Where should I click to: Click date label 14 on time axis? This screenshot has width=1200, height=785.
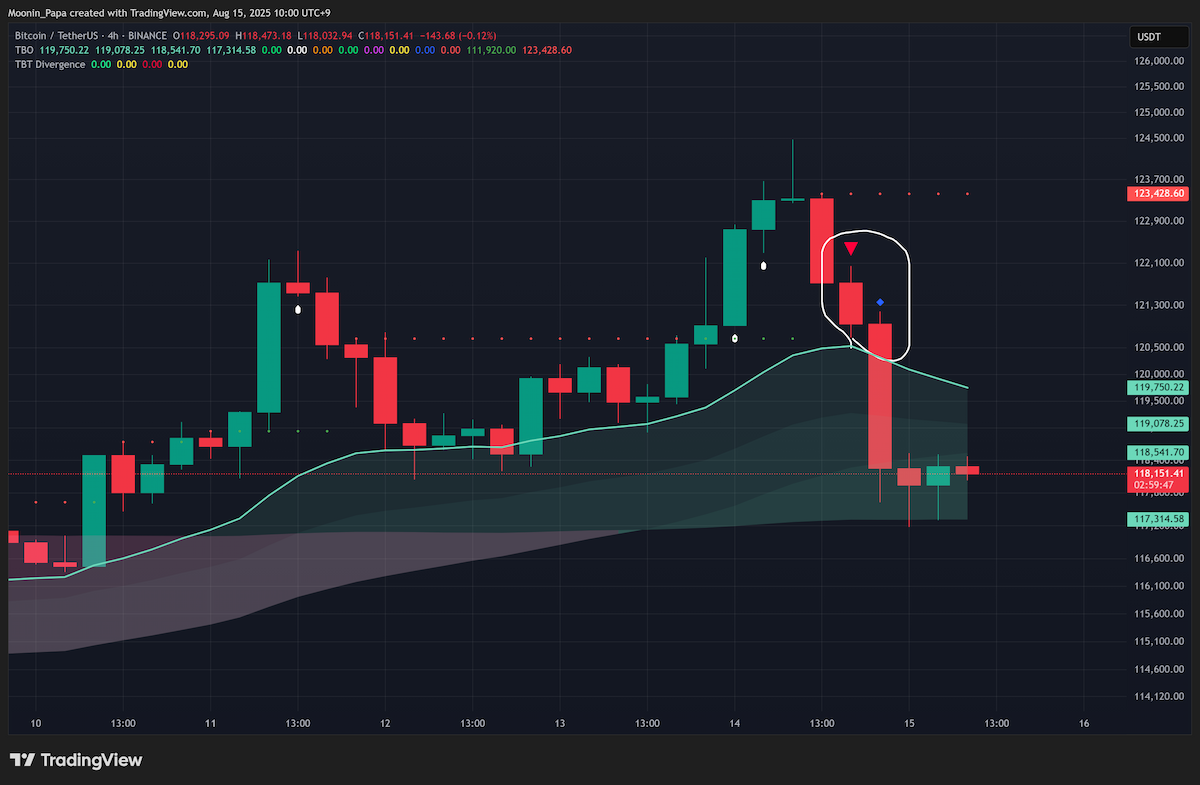[x=734, y=723]
